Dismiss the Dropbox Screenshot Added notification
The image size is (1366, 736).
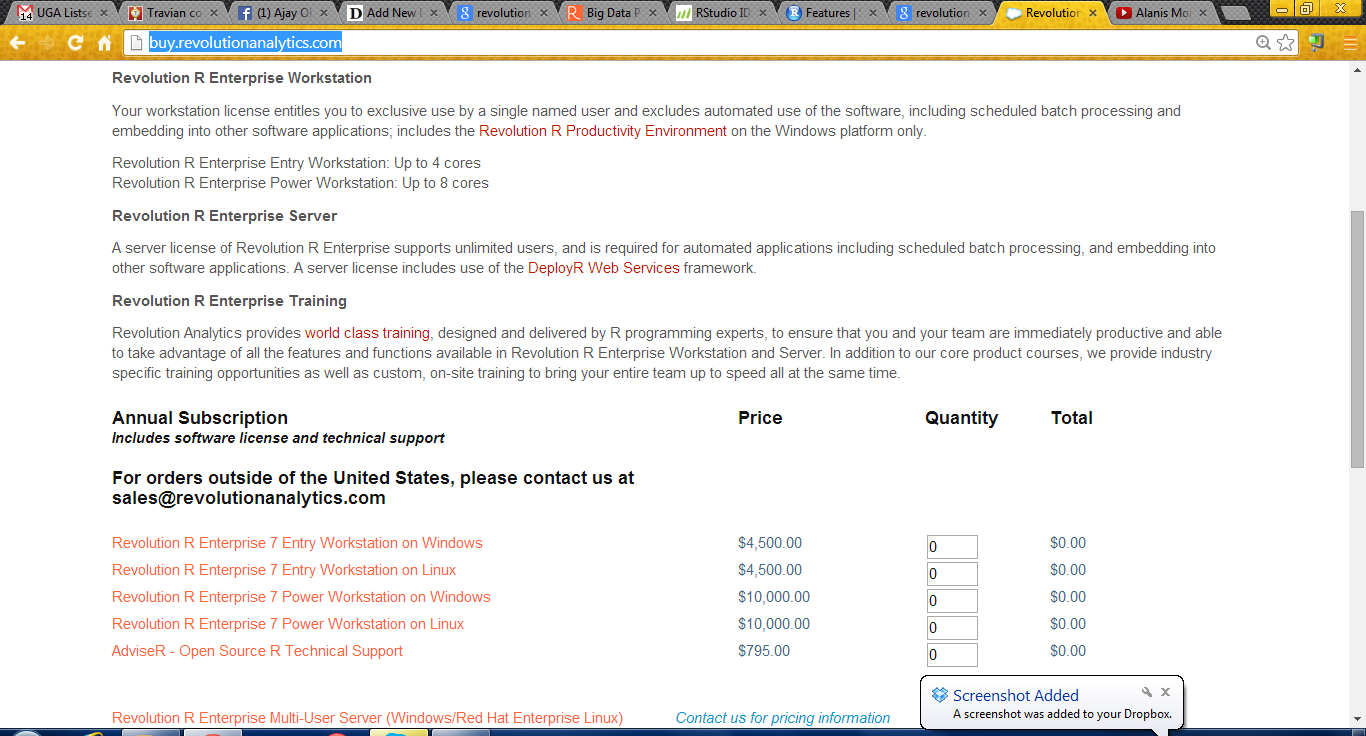pyautogui.click(x=1165, y=692)
